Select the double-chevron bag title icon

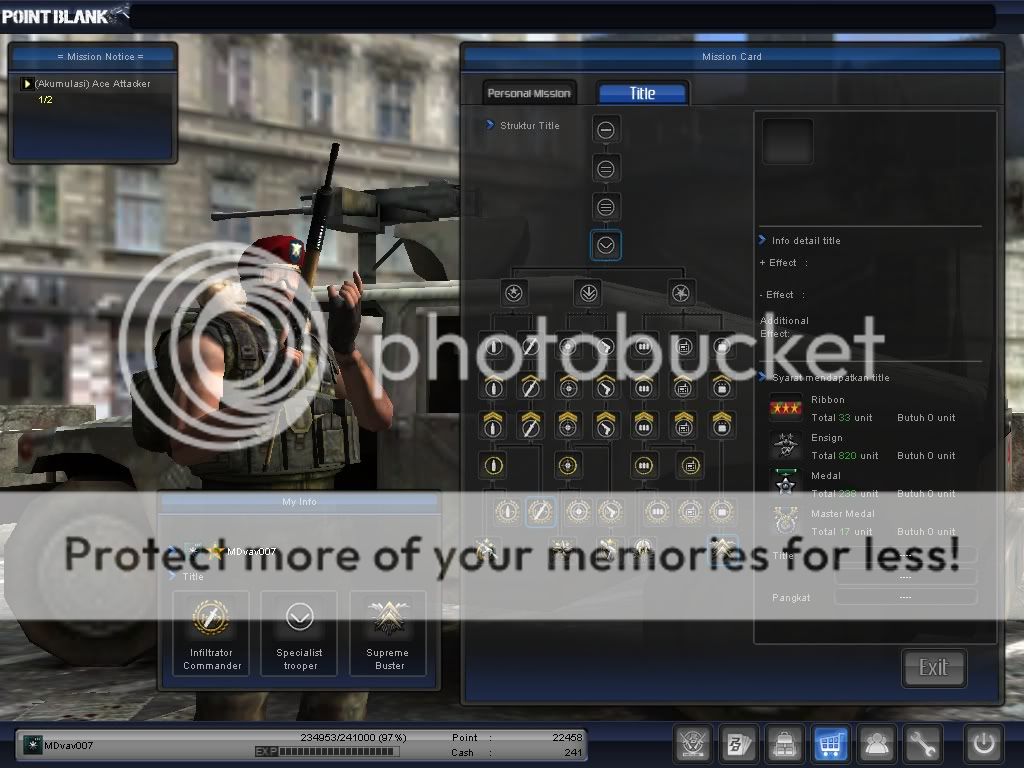[x=722, y=424]
